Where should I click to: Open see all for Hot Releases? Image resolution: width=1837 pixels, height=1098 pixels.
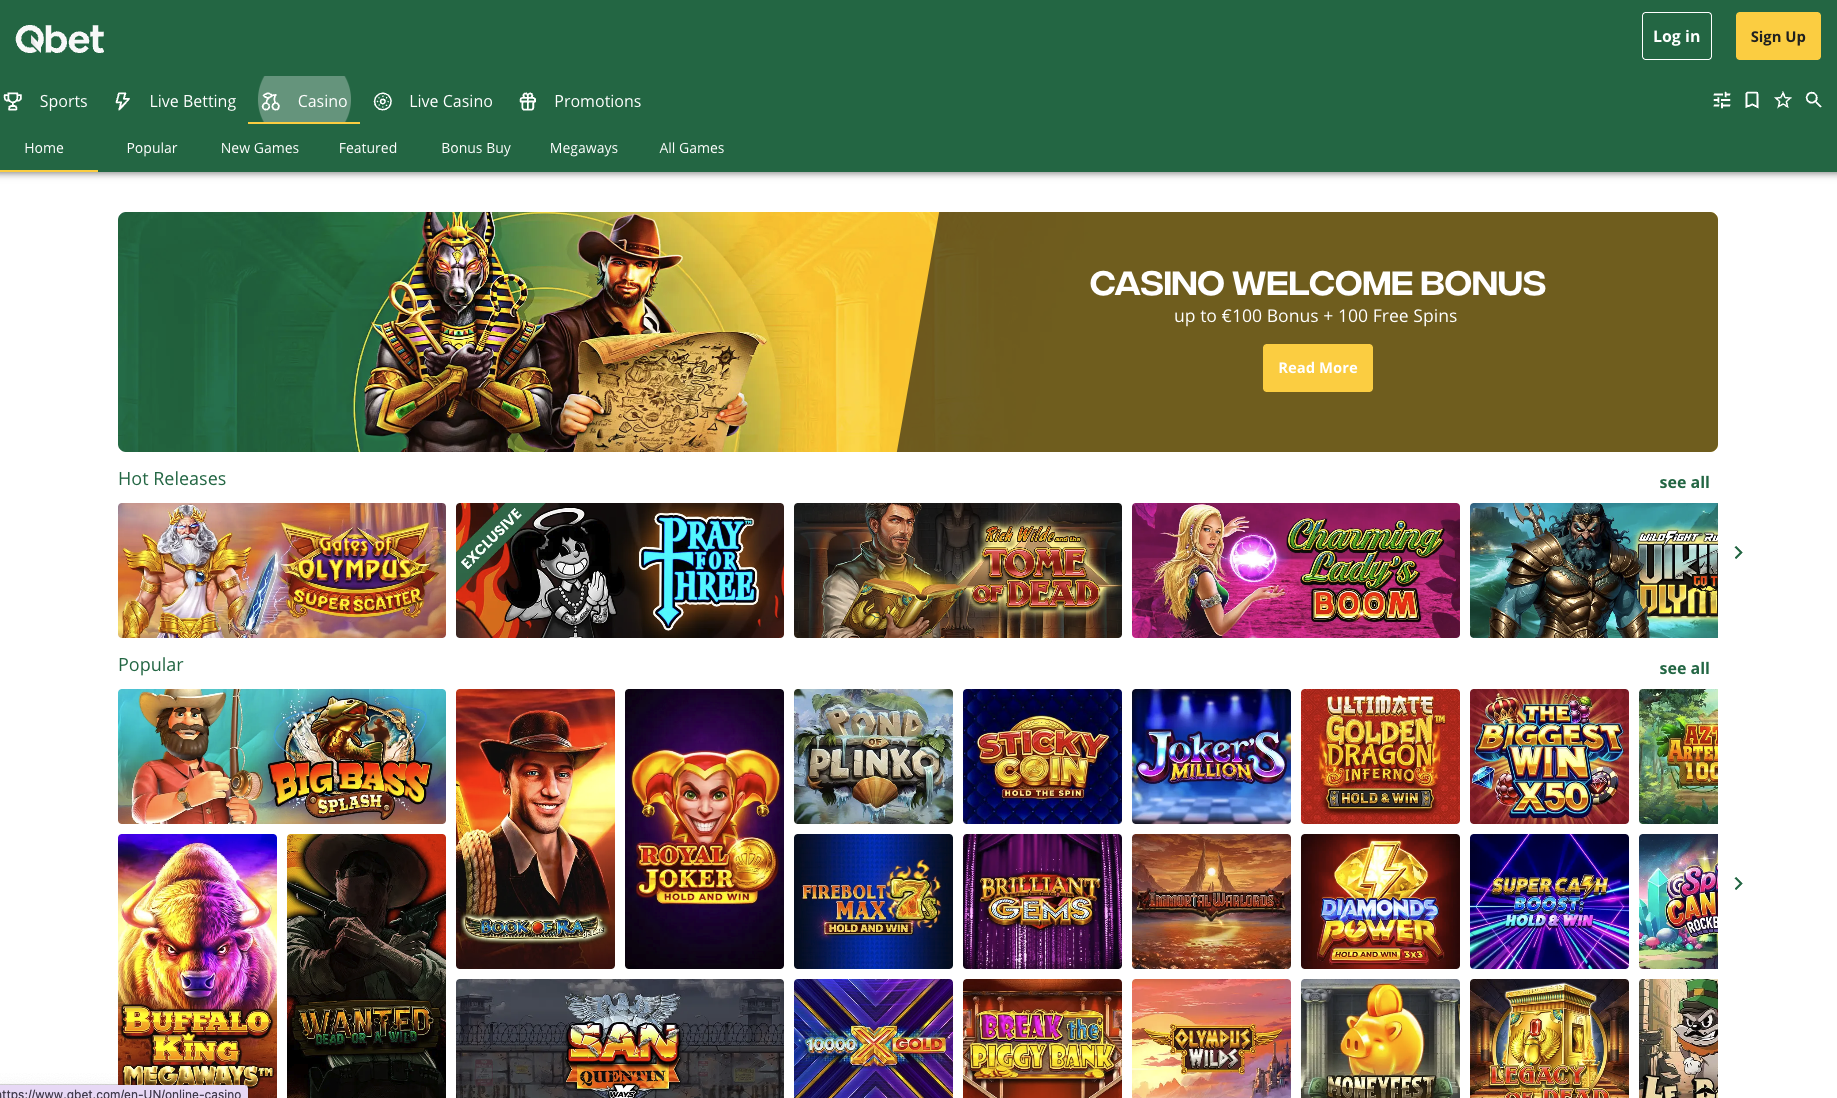pyautogui.click(x=1684, y=482)
